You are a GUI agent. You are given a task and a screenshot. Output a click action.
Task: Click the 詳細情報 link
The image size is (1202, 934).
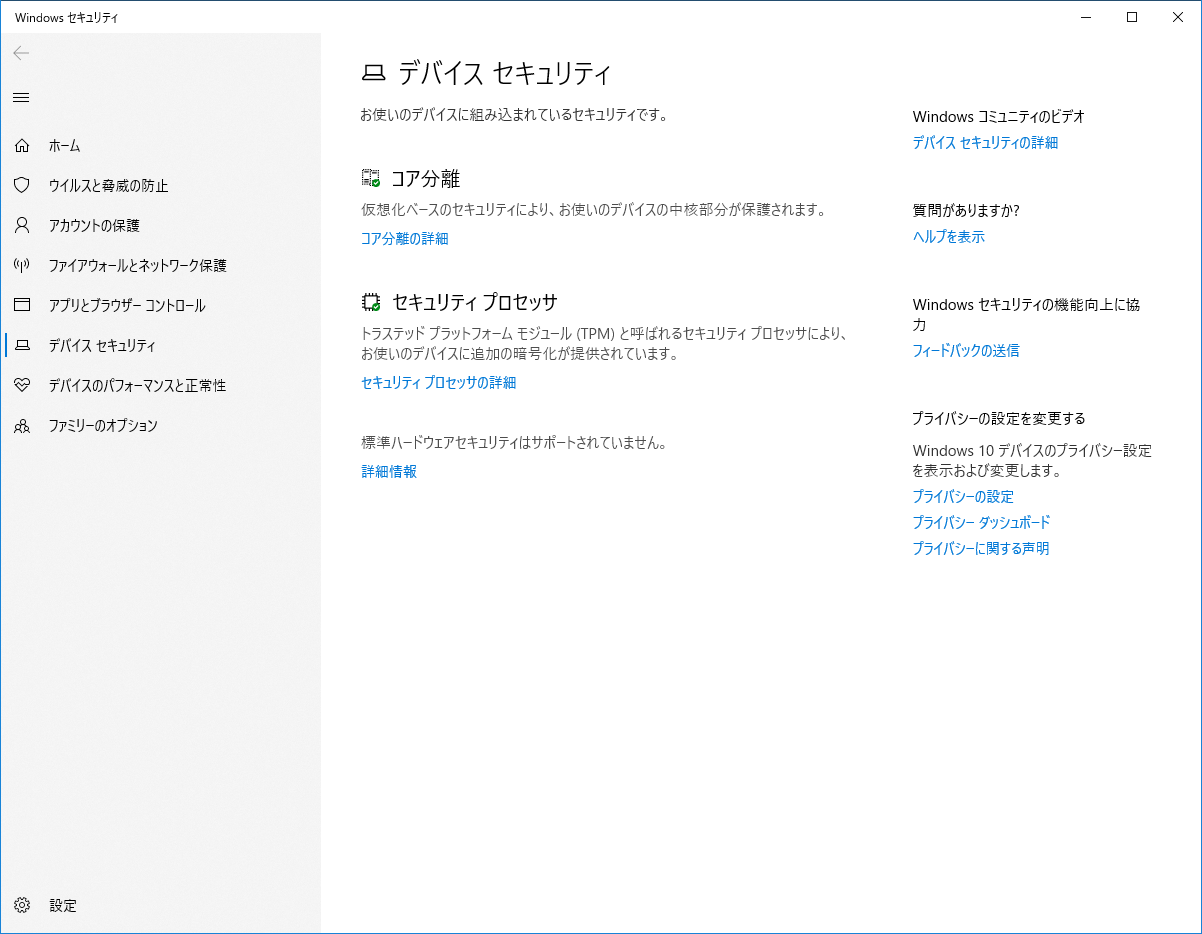click(389, 472)
